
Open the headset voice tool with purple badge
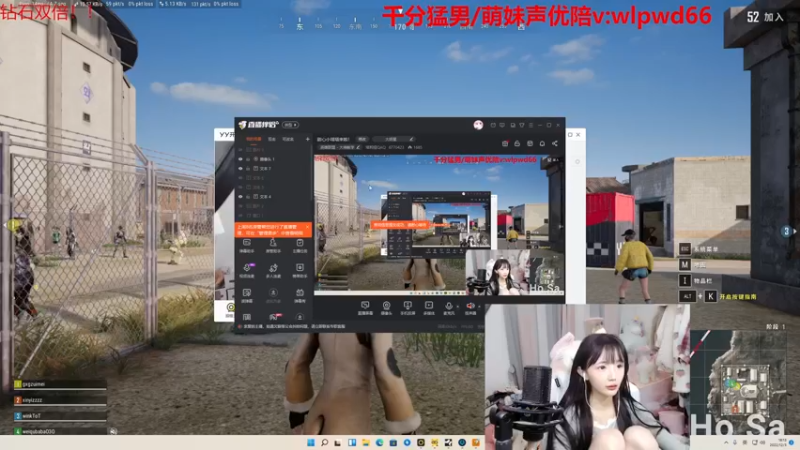pos(247,270)
